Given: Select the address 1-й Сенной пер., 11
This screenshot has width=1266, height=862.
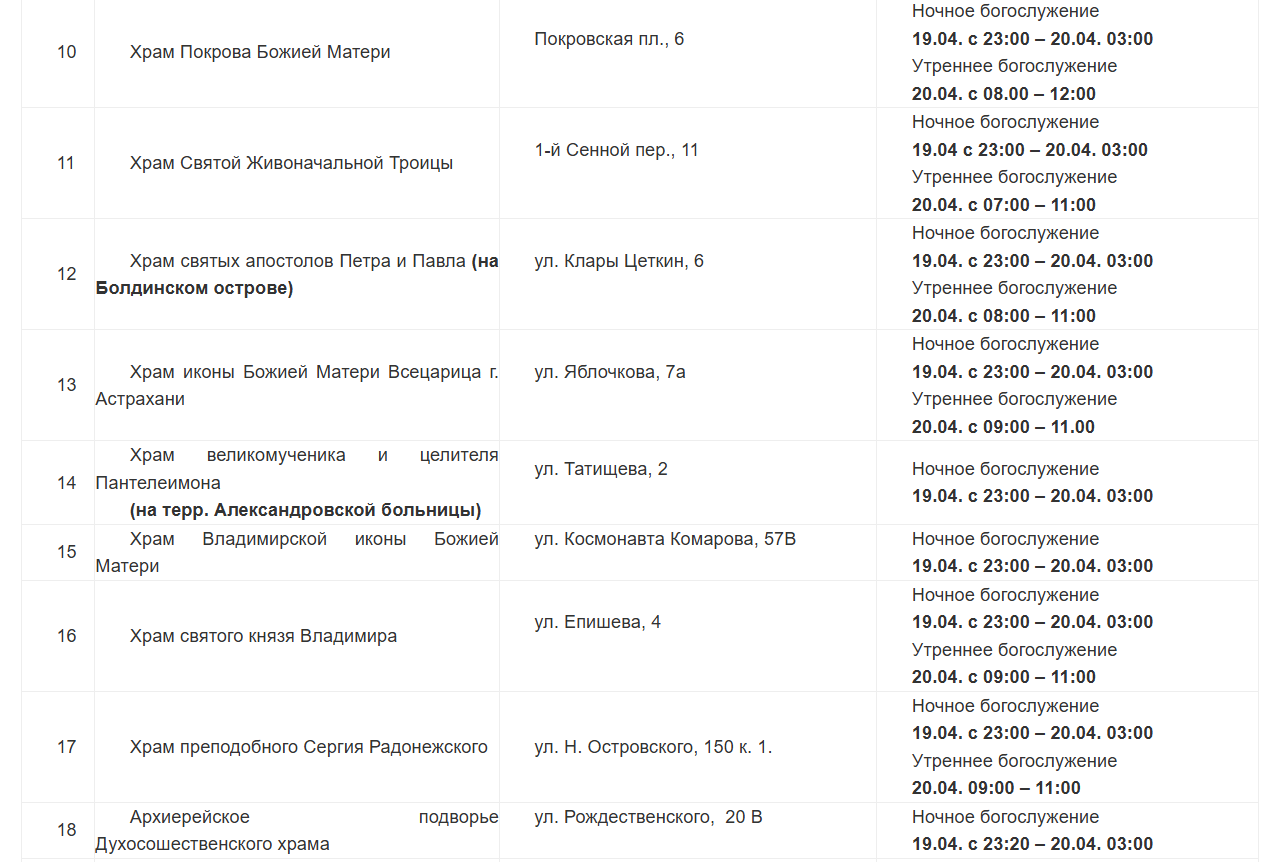Looking at the screenshot, I should pyautogui.click(x=617, y=150).
